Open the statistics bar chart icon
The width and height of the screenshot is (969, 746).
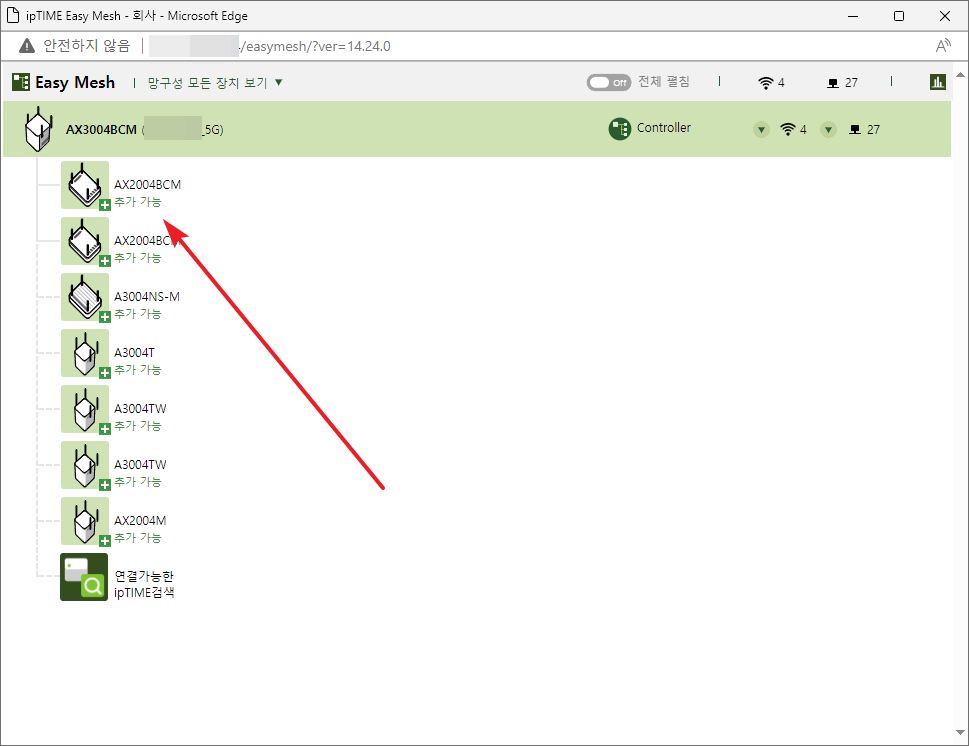click(937, 82)
